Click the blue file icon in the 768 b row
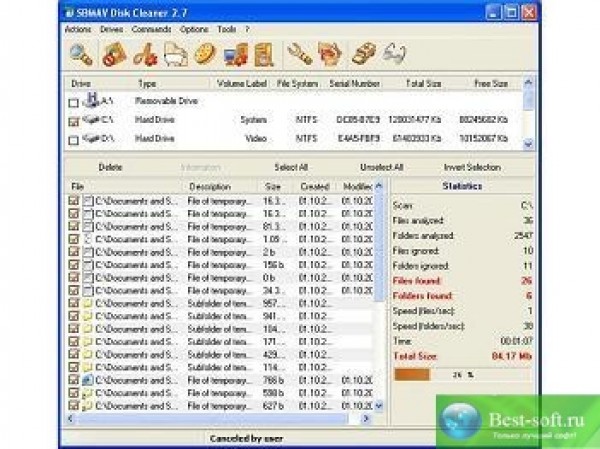The width and height of the screenshot is (600, 449). tap(88, 380)
